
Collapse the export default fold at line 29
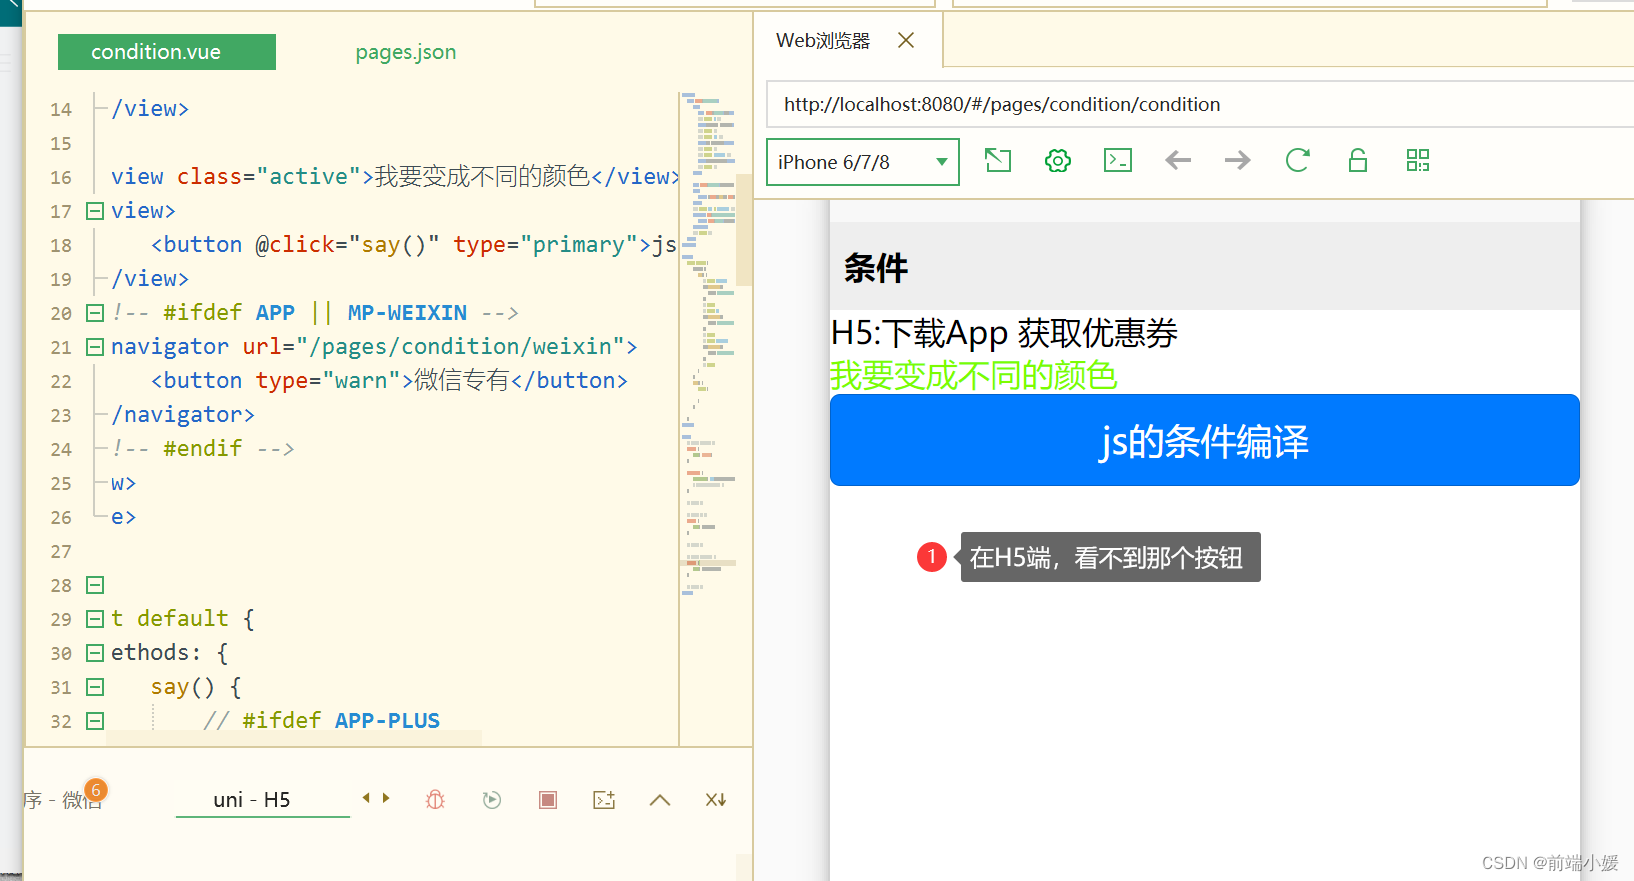pos(95,619)
